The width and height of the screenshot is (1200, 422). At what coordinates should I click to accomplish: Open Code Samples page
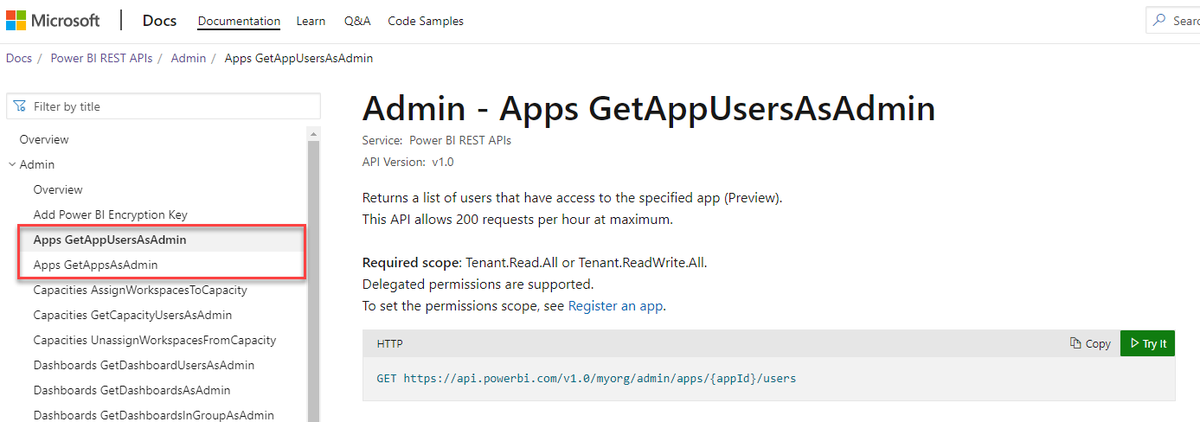(425, 21)
